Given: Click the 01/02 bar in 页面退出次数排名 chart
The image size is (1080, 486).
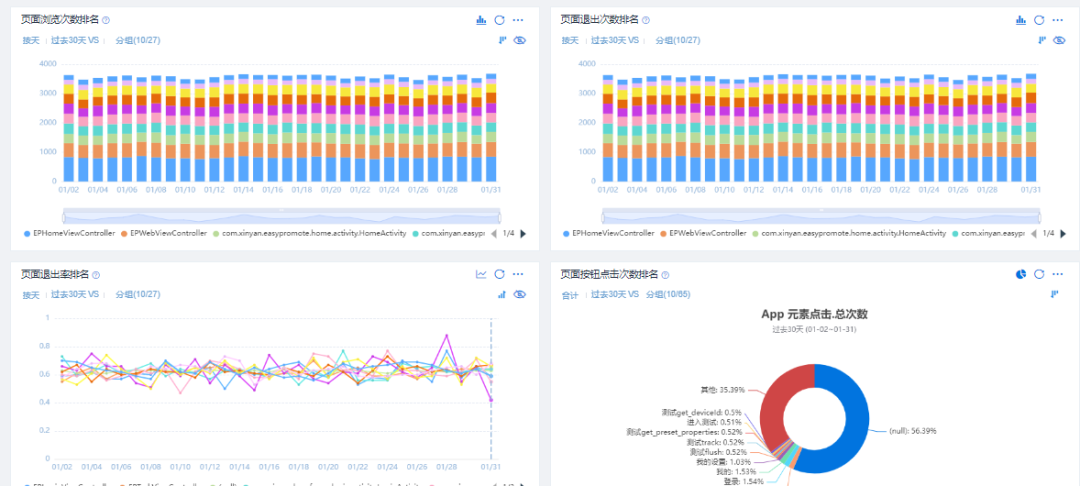Looking at the screenshot, I should click(608, 128).
